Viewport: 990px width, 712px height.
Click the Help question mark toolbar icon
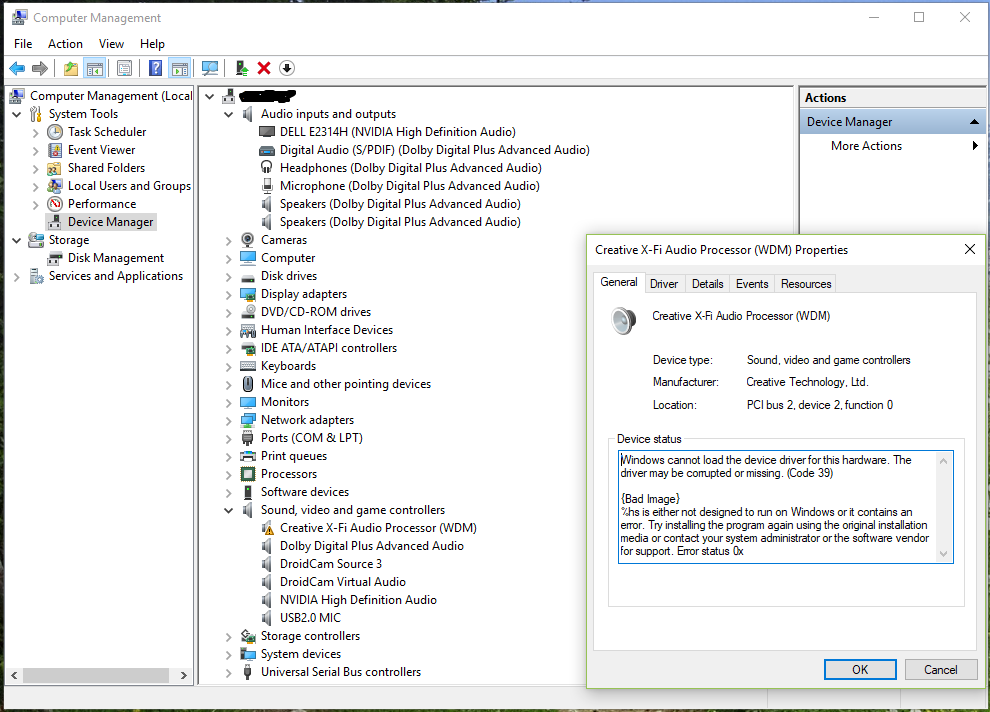point(155,68)
